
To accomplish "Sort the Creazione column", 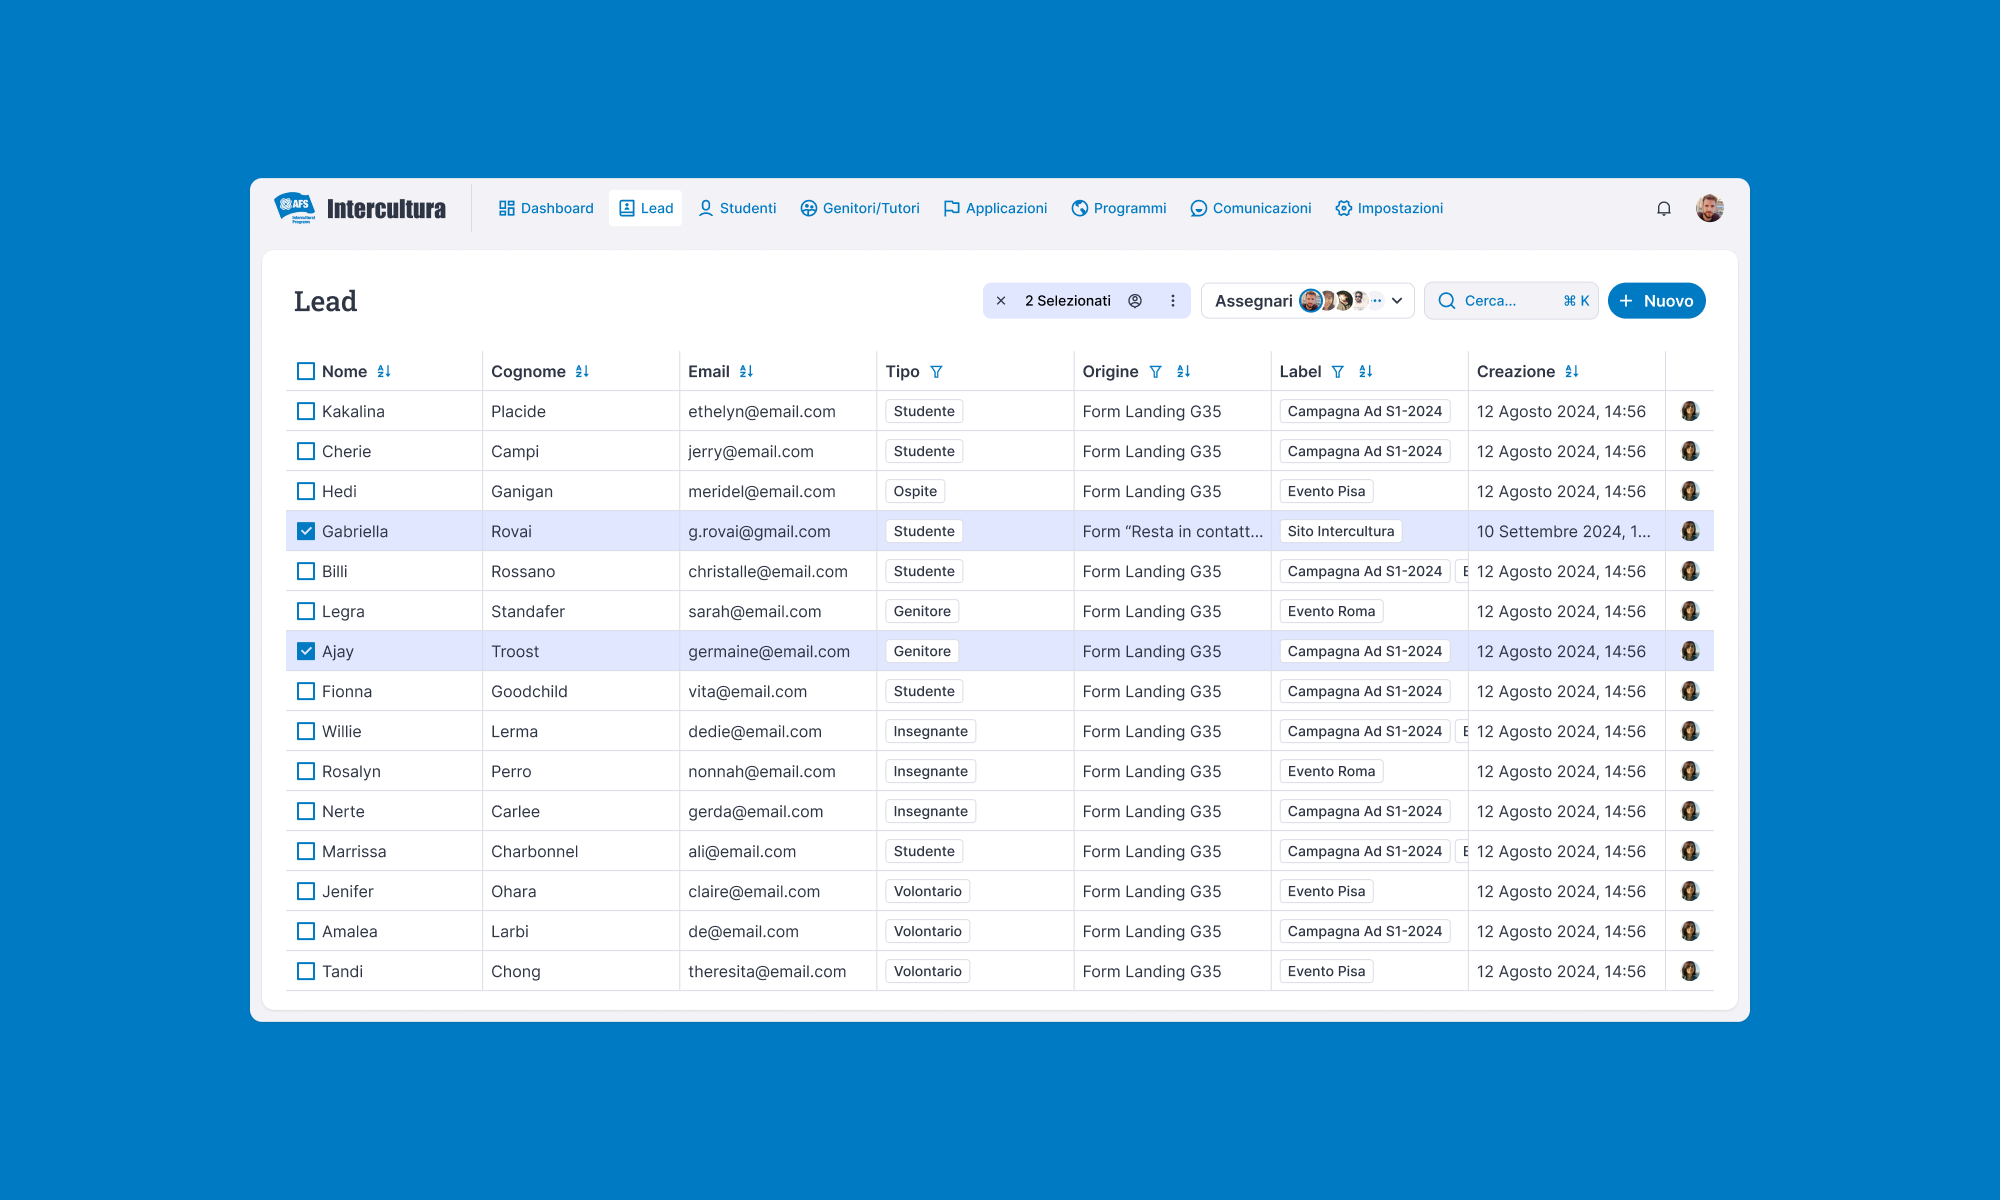I will [x=1572, y=371].
